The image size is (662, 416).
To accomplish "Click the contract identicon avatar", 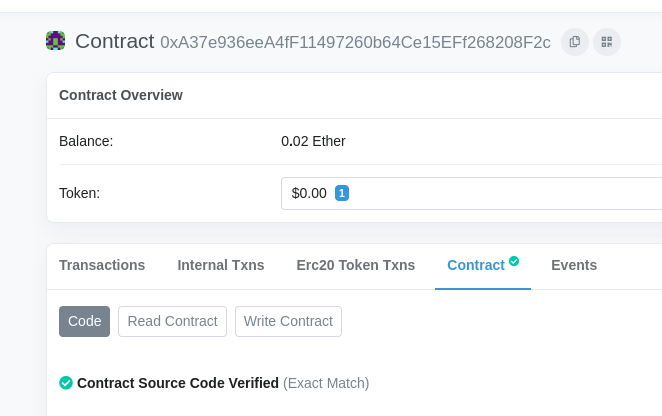I will pos(56,41).
